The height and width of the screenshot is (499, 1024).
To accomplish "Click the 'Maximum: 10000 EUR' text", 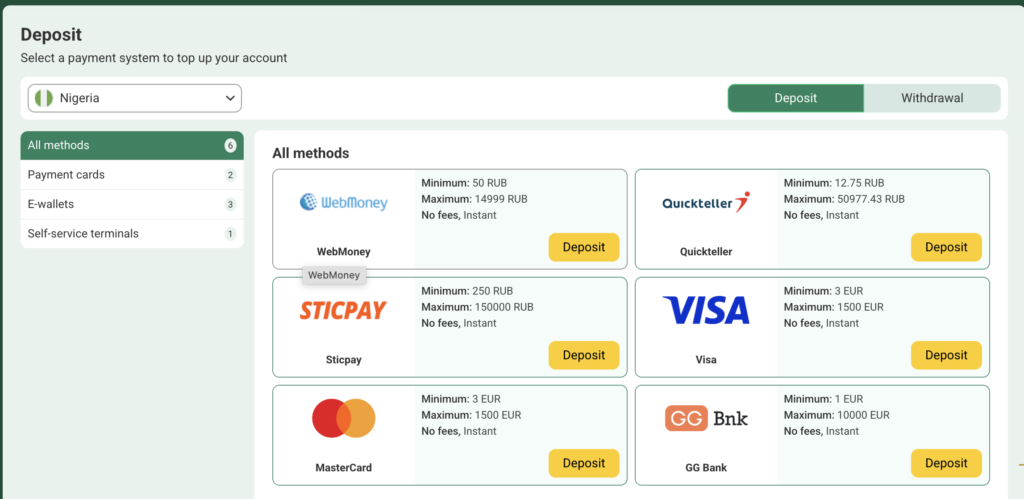I will tap(837, 415).
